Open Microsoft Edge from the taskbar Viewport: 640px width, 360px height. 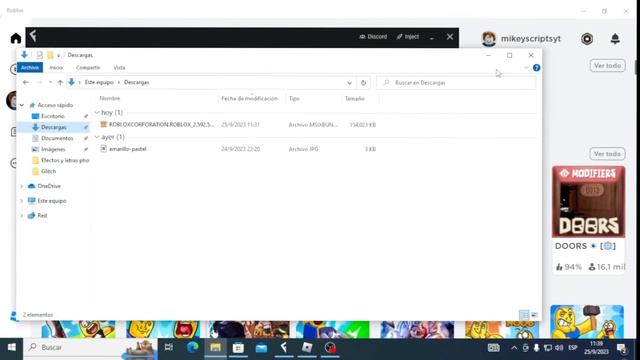[x=192, y=347]
